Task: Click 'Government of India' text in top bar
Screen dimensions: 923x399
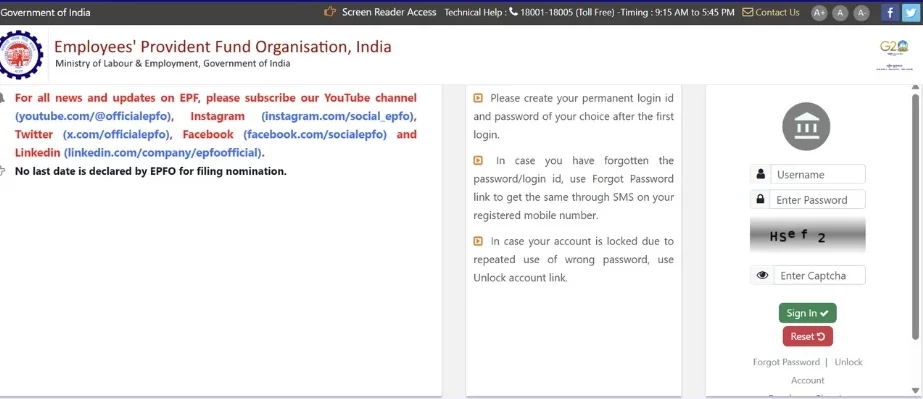Action: click(x=45, y=12)
